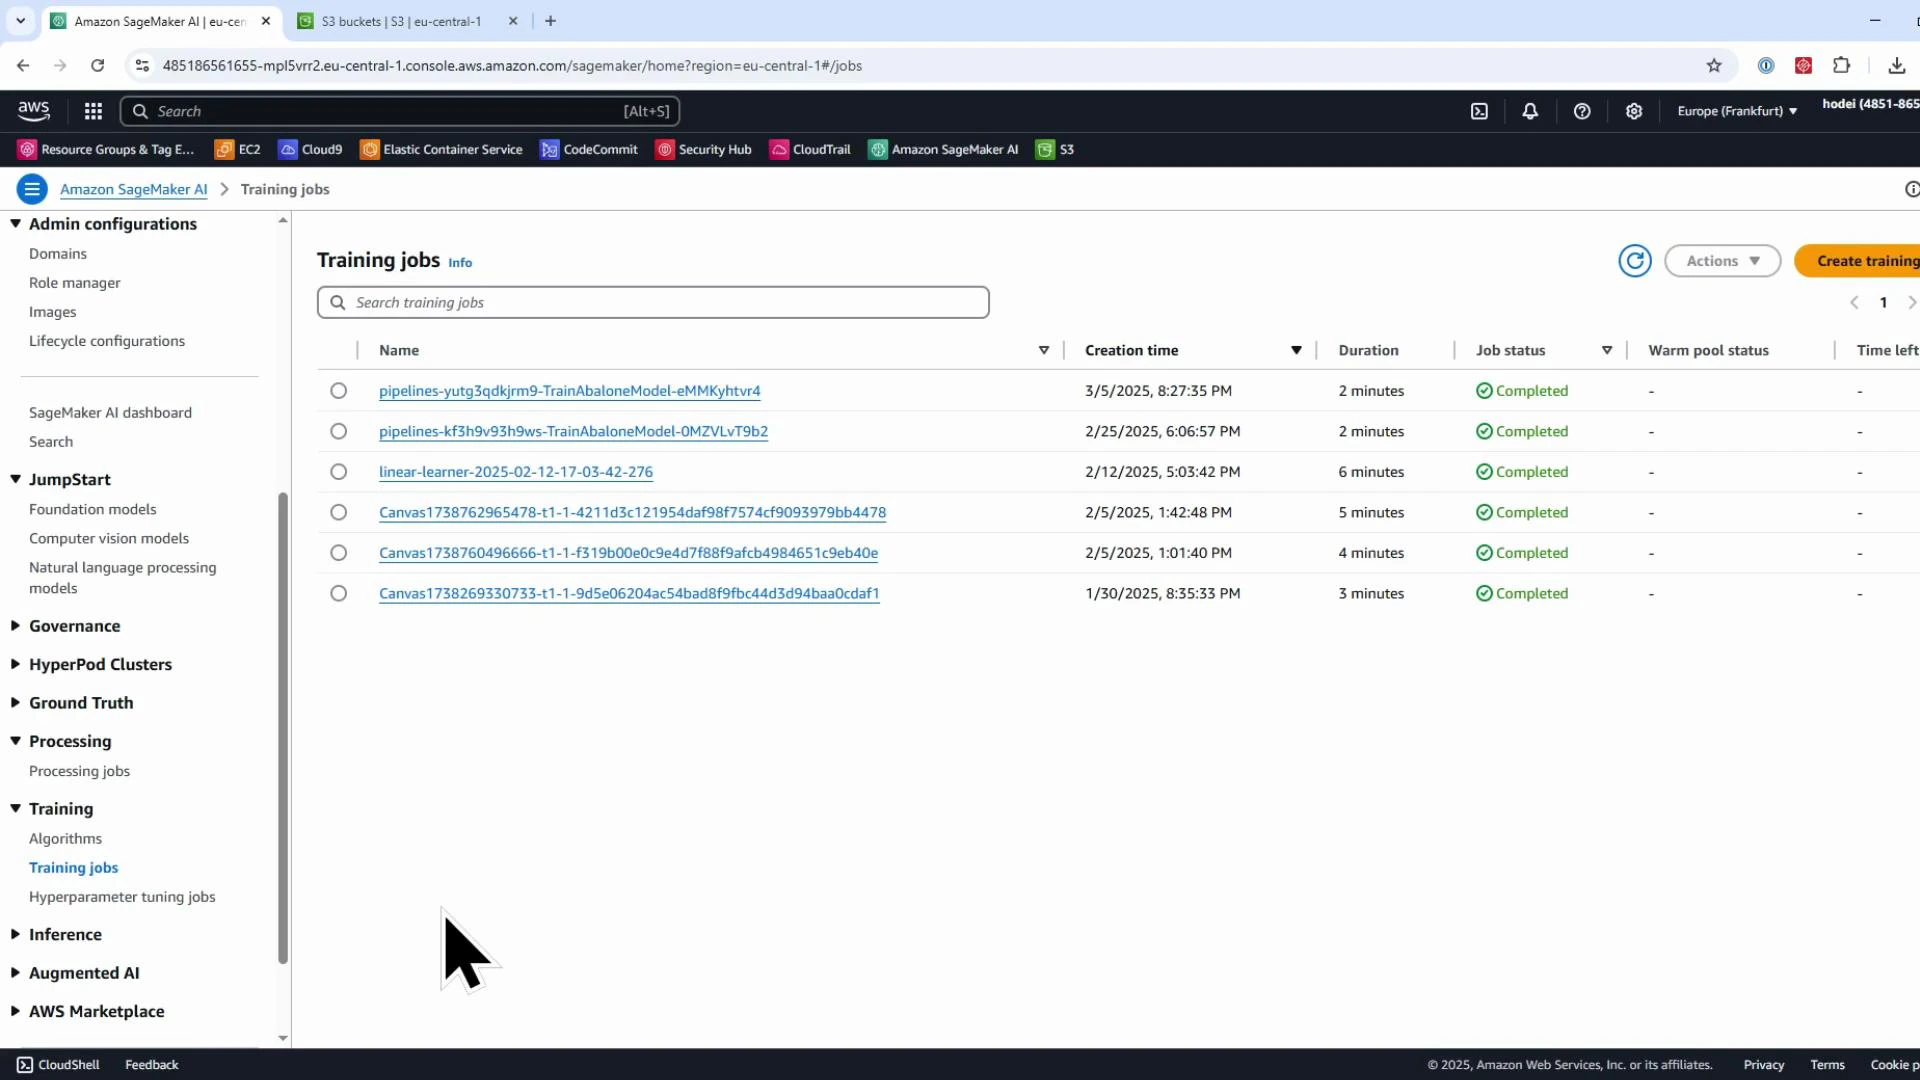
Task: Open the Job status filter dropdown
Action: [x=1607, y=350]
